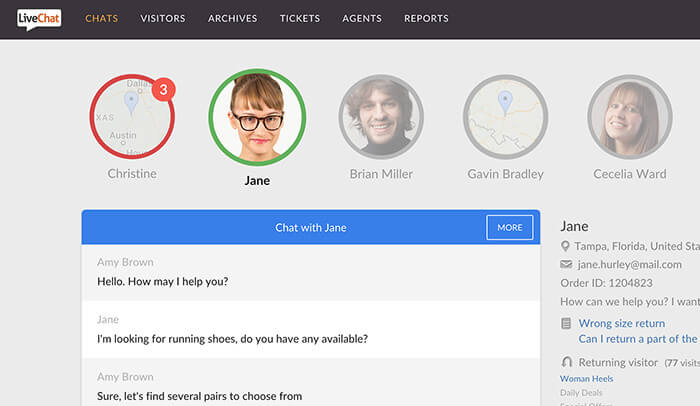
Task: Go to the Visitors tab
Action: pyautogui.click(x=162, y=18)
